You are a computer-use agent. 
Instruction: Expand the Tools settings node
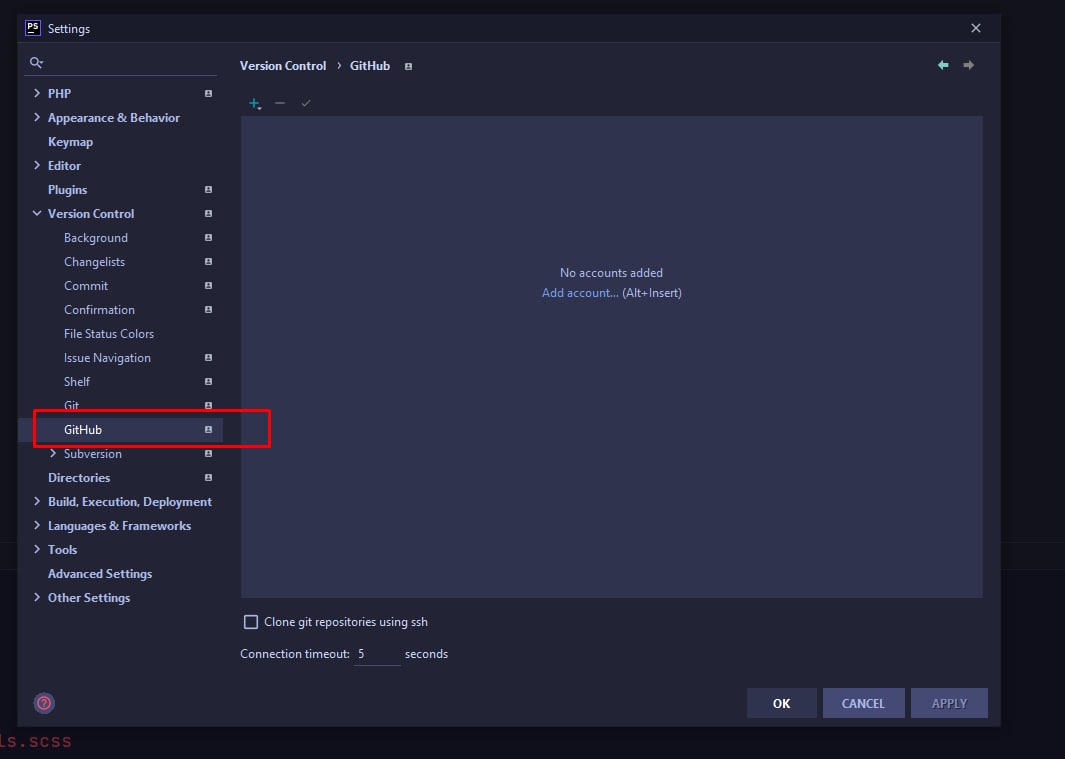(37, 549)
